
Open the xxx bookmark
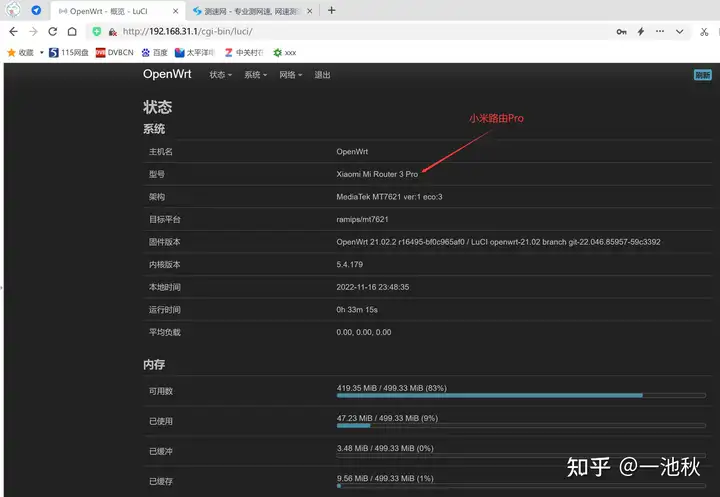point(285,52)
